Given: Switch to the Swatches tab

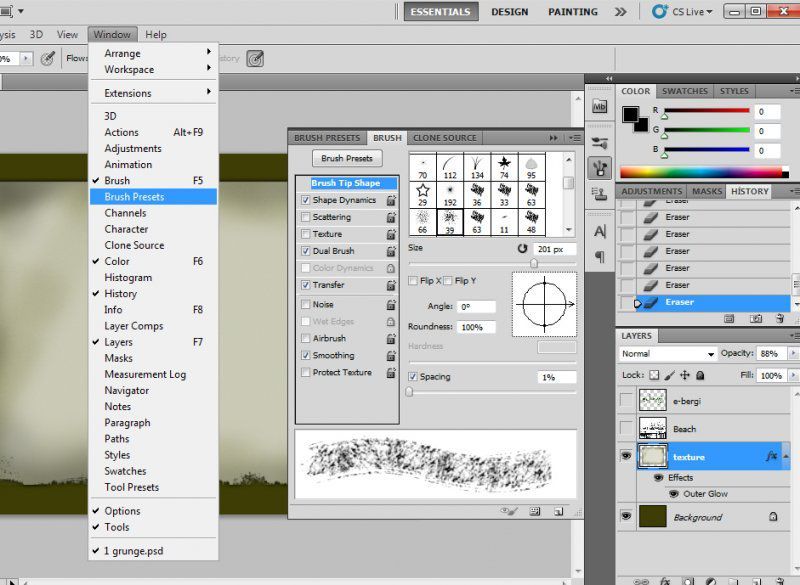Looking at the screenshot, I should click(685, 91).
